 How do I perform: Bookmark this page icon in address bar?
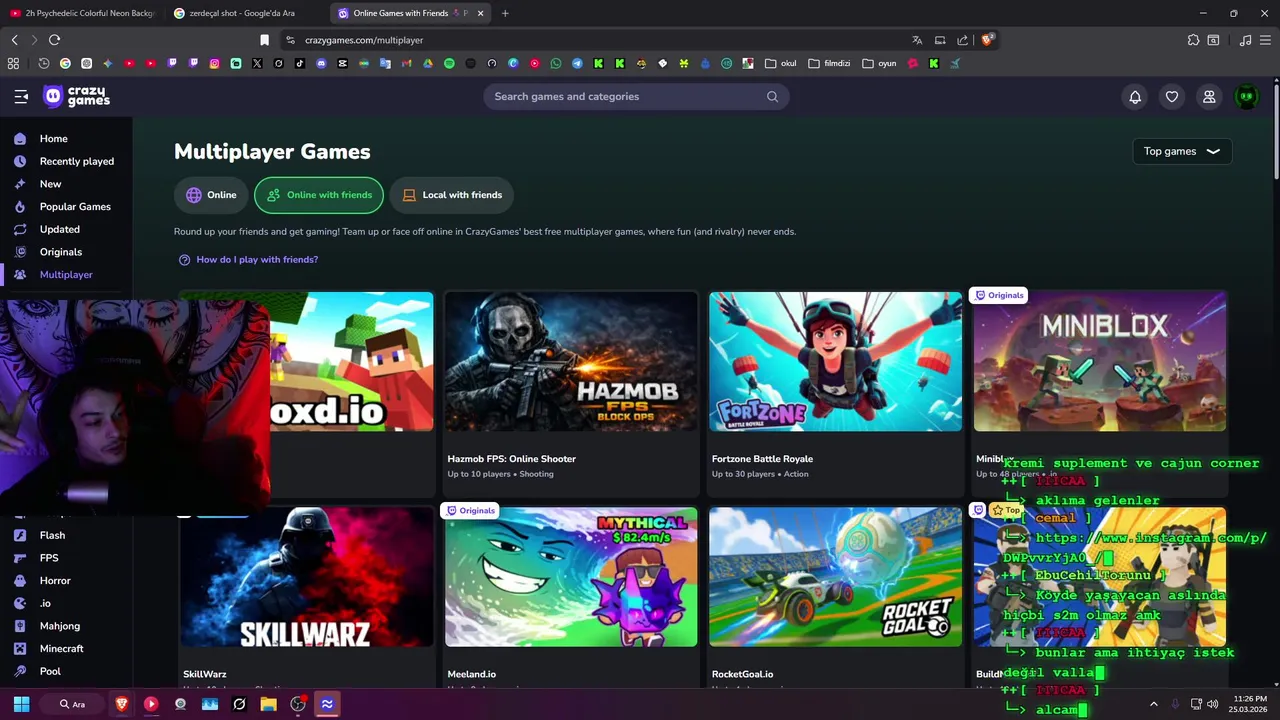[x=264, y=40]
